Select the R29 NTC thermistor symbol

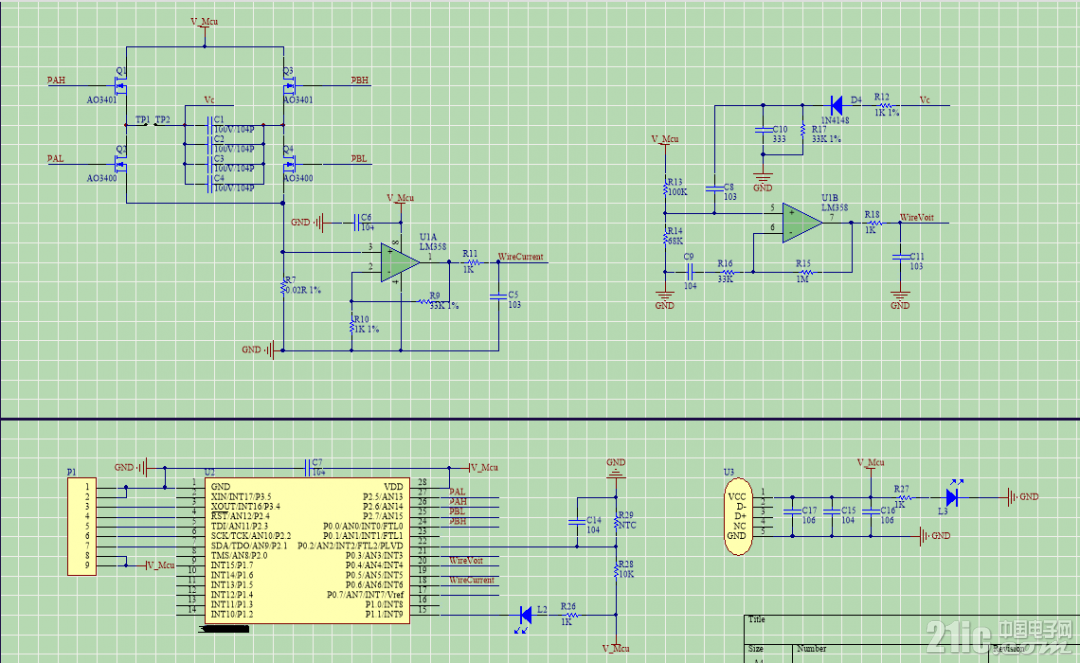(x=616, y=523)
